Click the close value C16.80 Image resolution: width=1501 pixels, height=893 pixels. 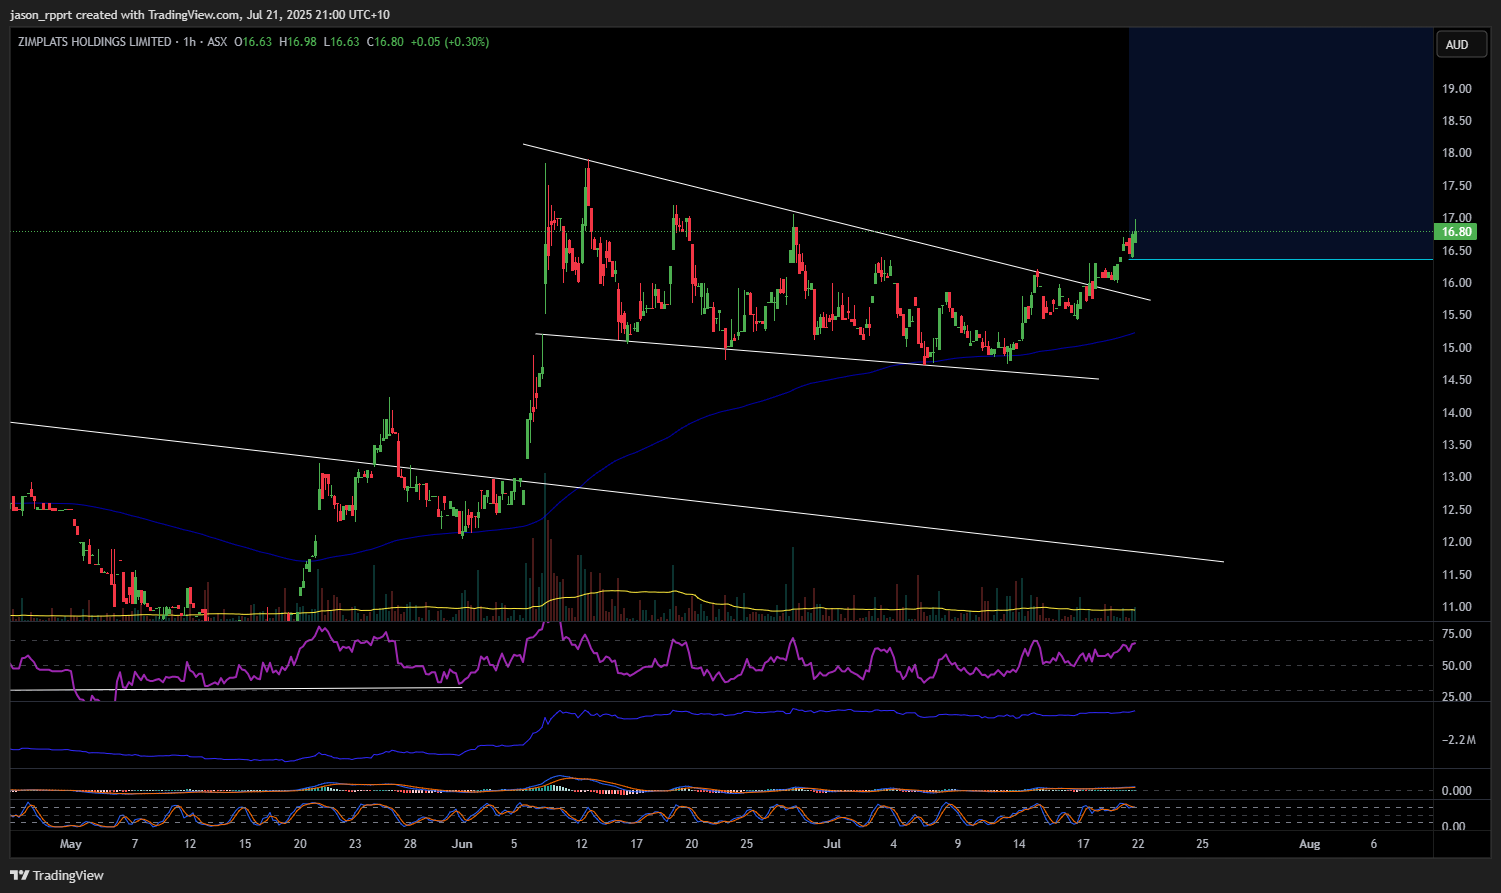pos(385,42)
